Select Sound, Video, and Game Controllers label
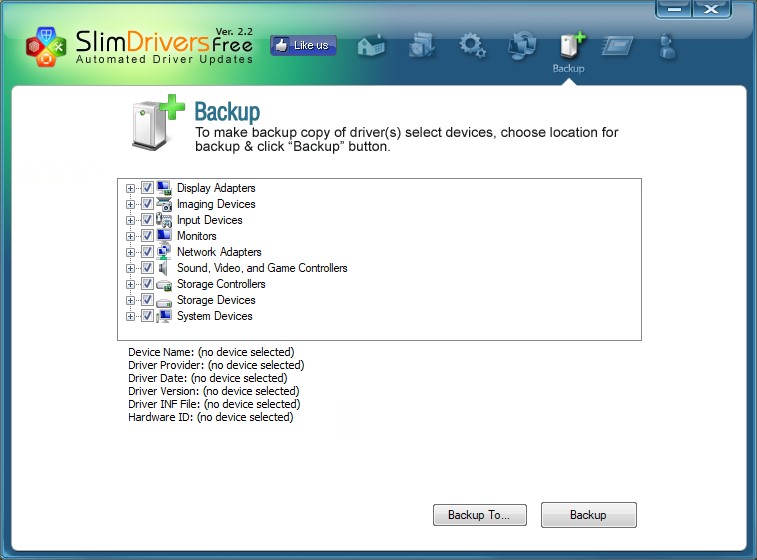The image size is (757, 560). 262,267
